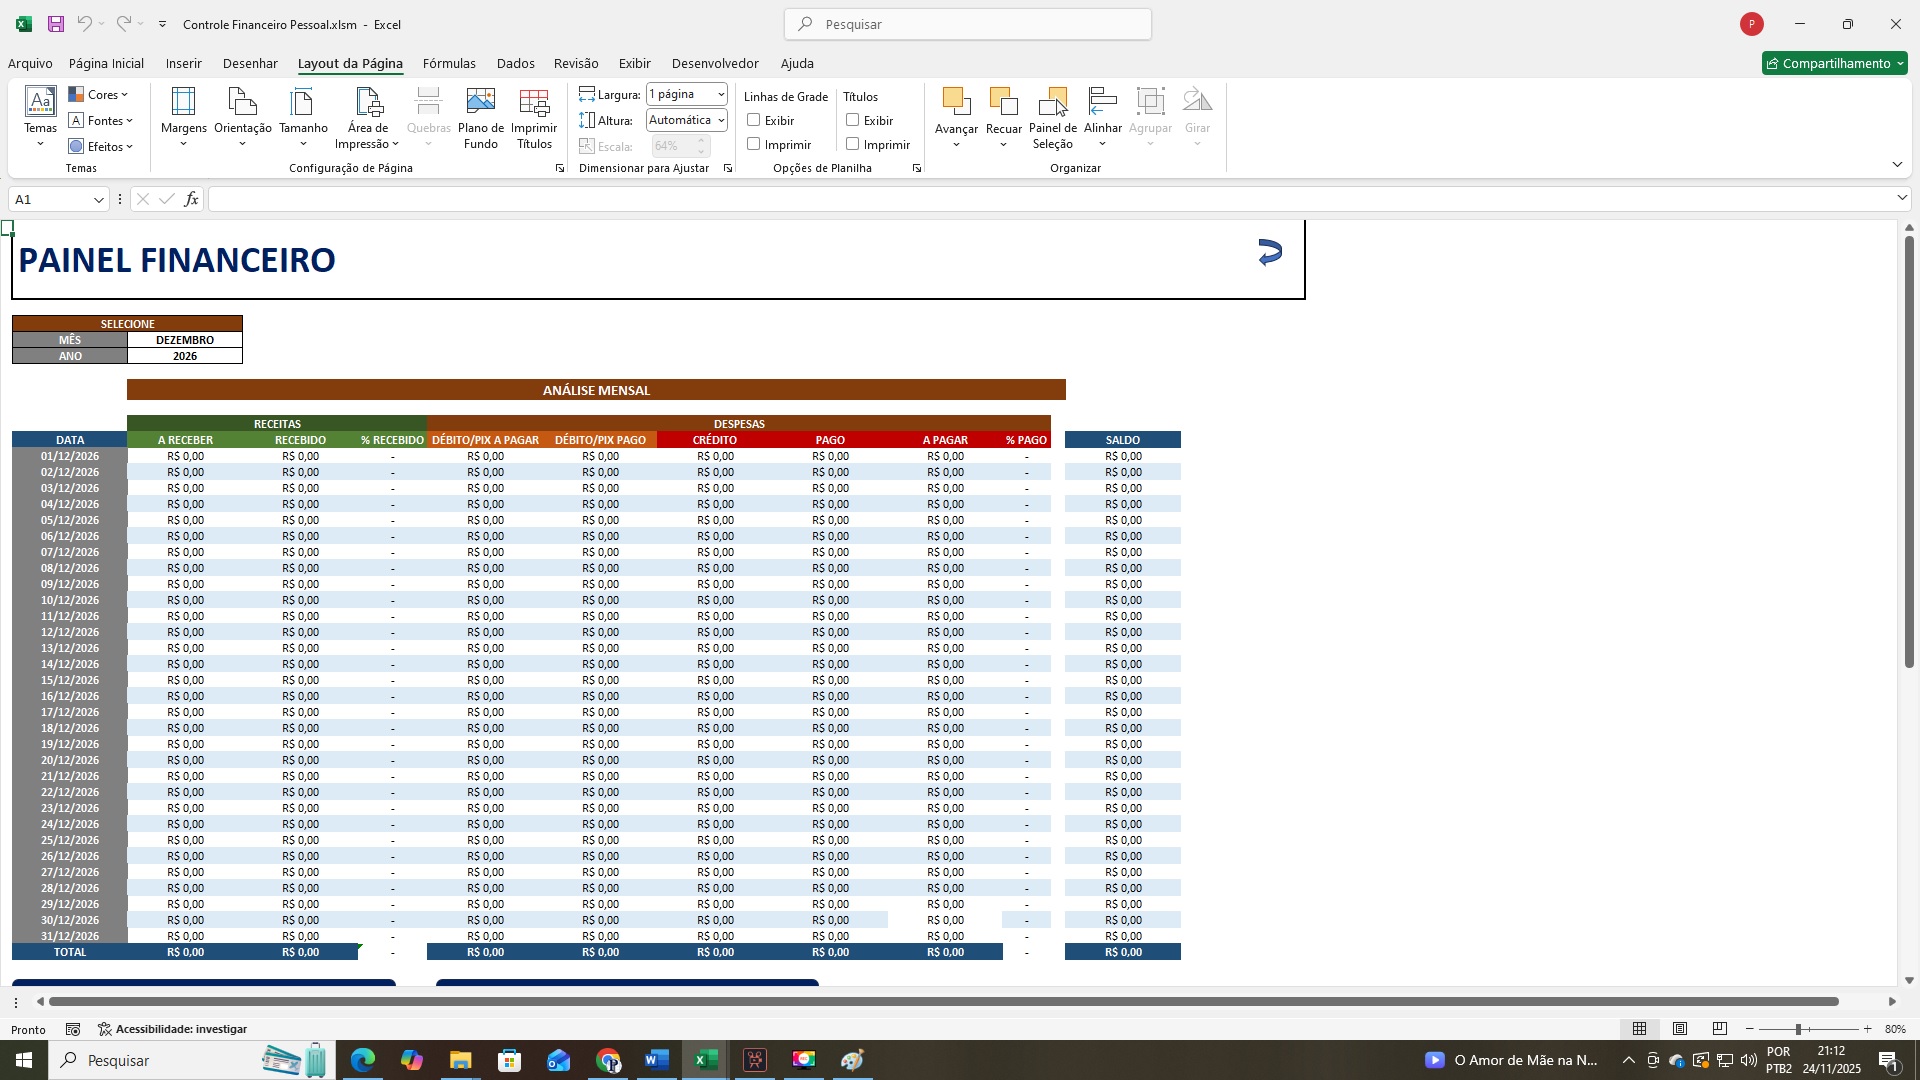The image size is (1920, 1080).
Task: Expand the Largura width dropdown
Action: pyautogui.click(x=720, y=95)
